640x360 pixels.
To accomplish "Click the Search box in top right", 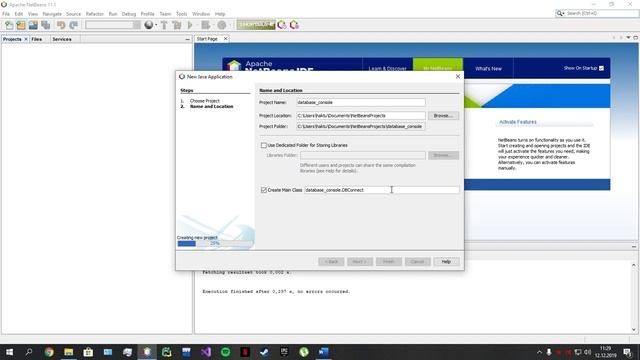I will click(x=597, y=13).
